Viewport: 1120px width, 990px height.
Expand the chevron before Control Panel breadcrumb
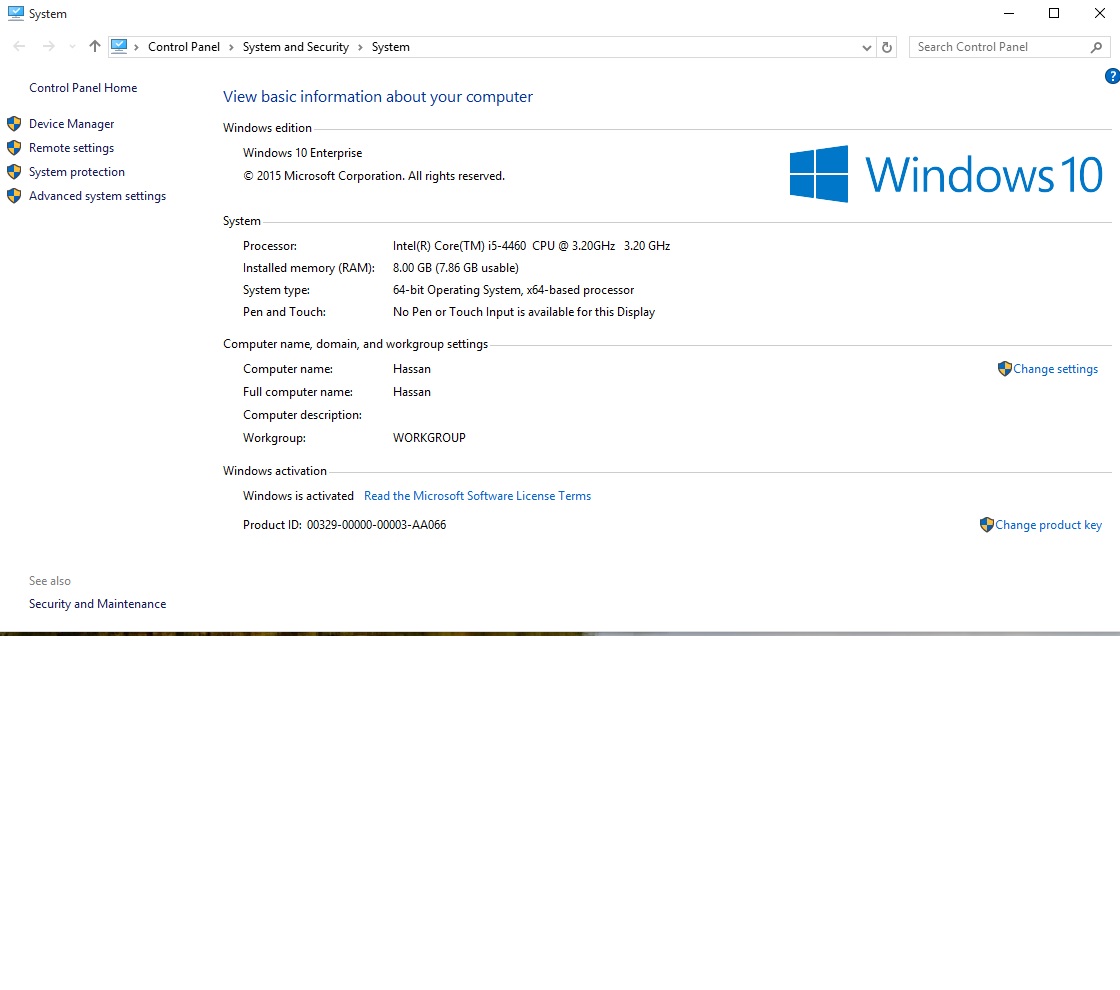point(136,47)
